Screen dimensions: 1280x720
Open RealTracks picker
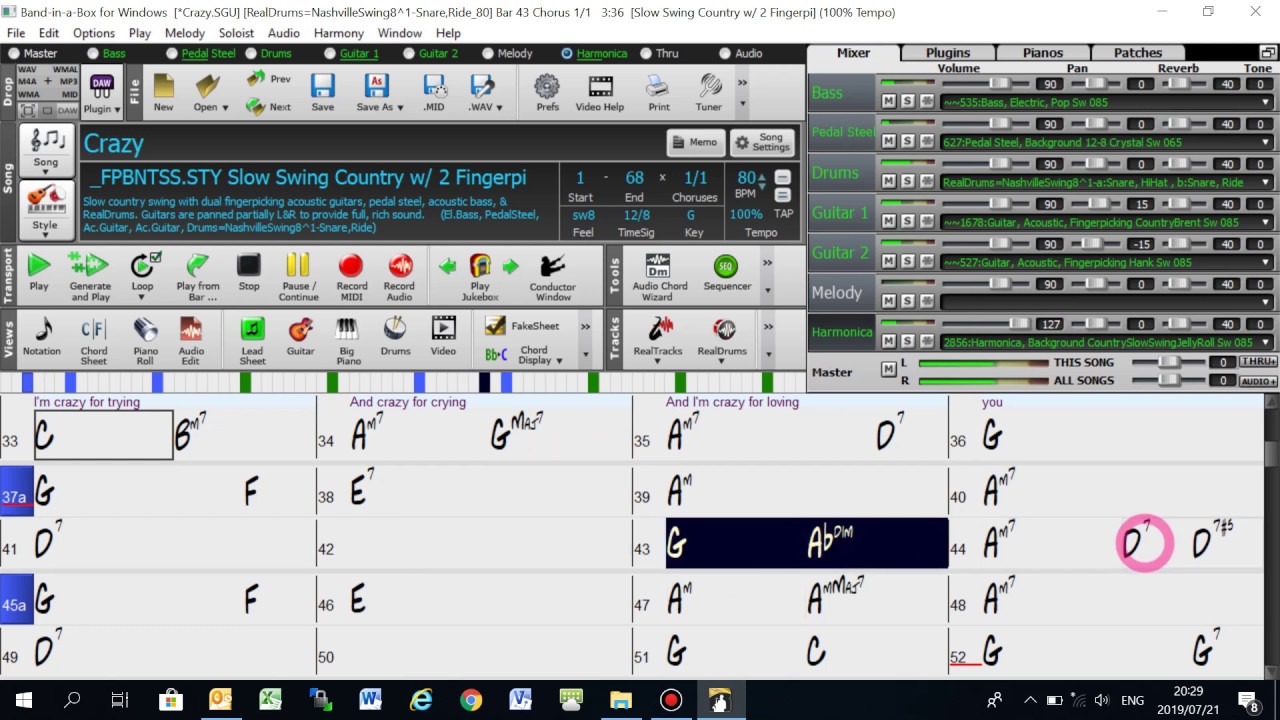coord(658,338)
